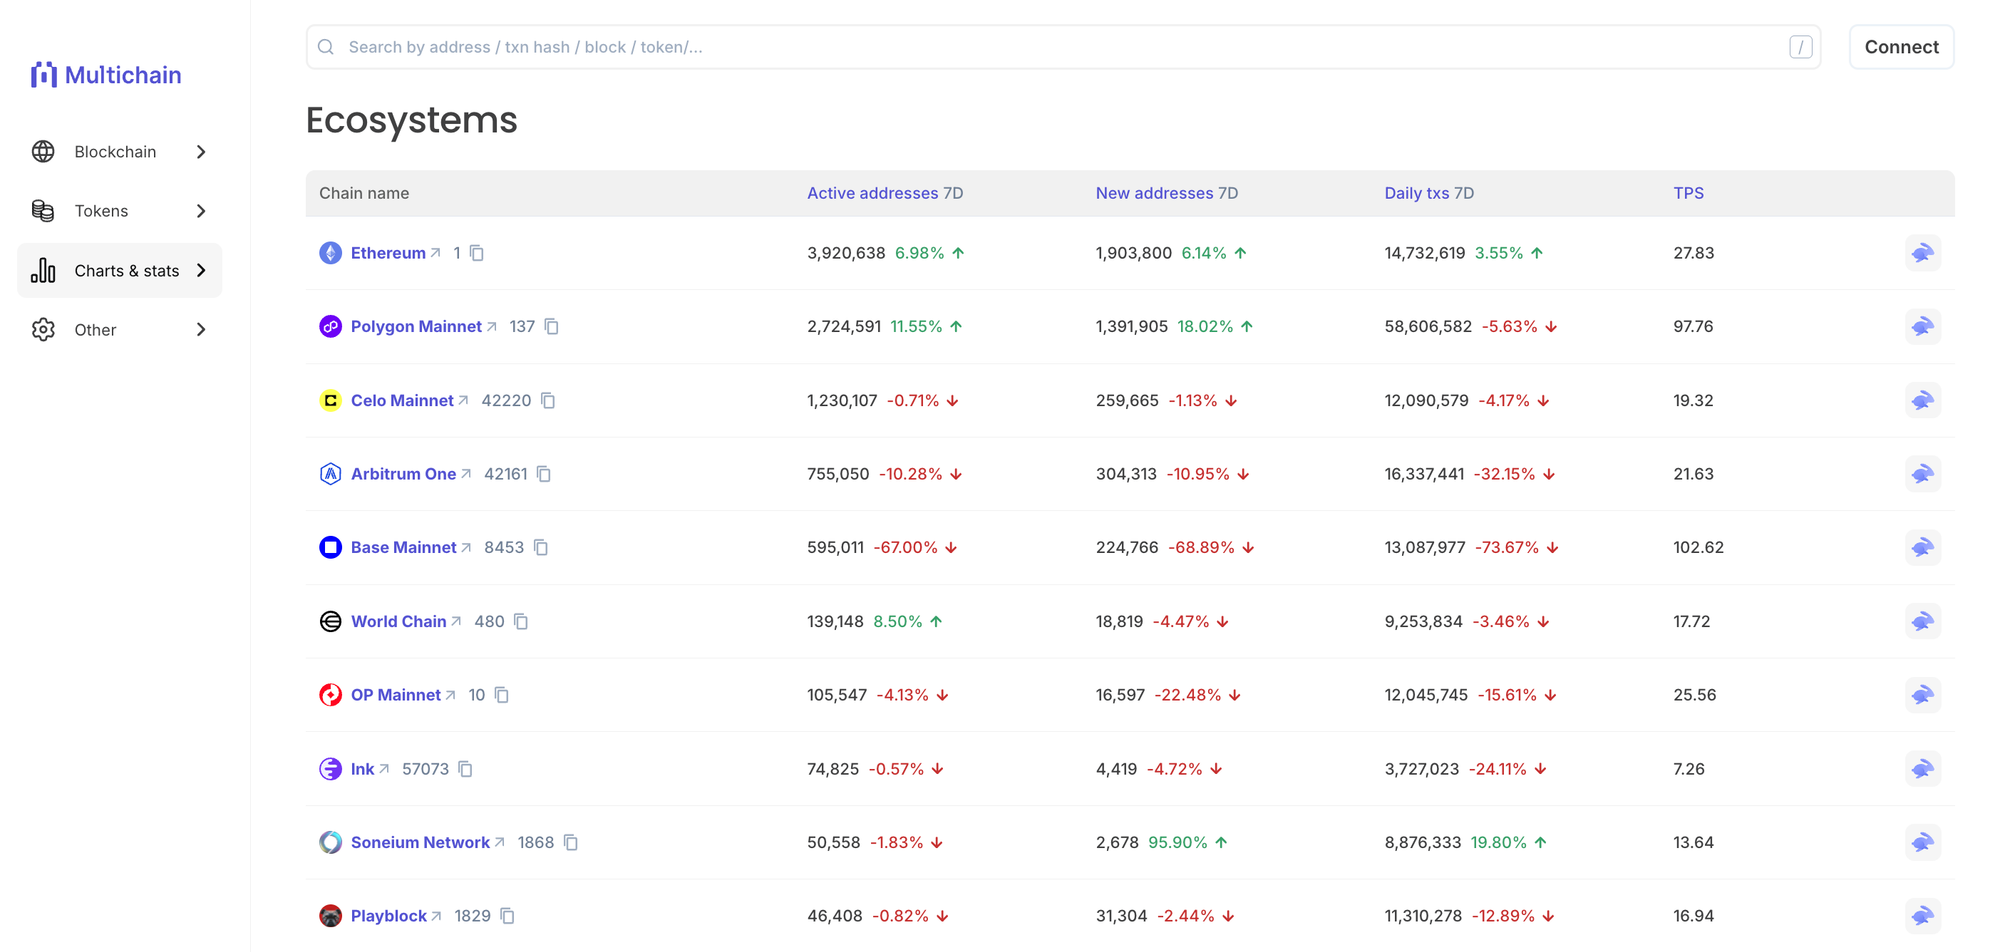This screenshot has width=2000, height=952.
Task: Click the rabbit icon in Ethereum row
Action: pyautogui.click(x=1922, y=253)
